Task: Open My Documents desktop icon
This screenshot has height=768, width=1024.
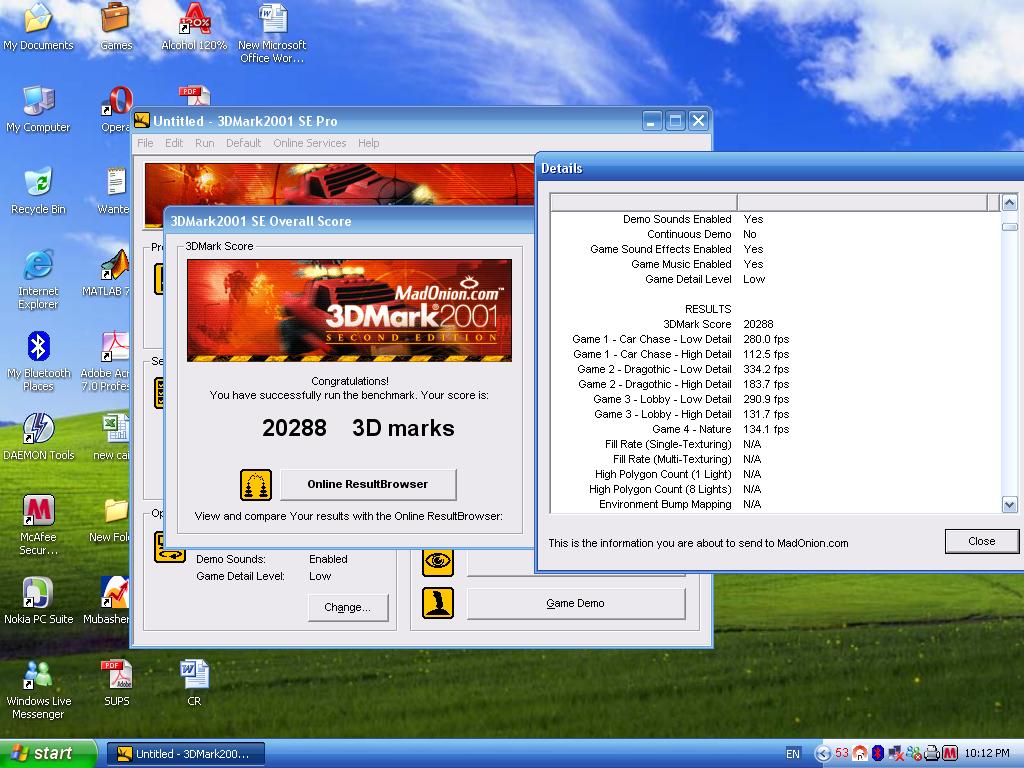Action: [x=38, y=26]
